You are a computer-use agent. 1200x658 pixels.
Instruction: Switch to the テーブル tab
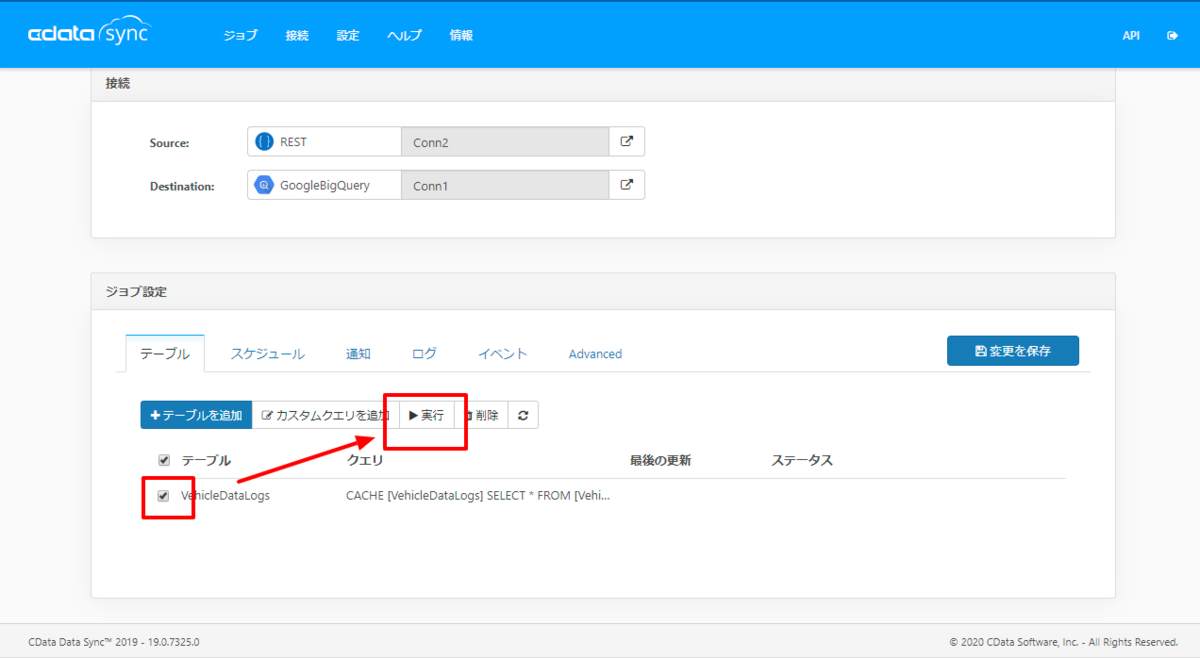pos(165,354)
